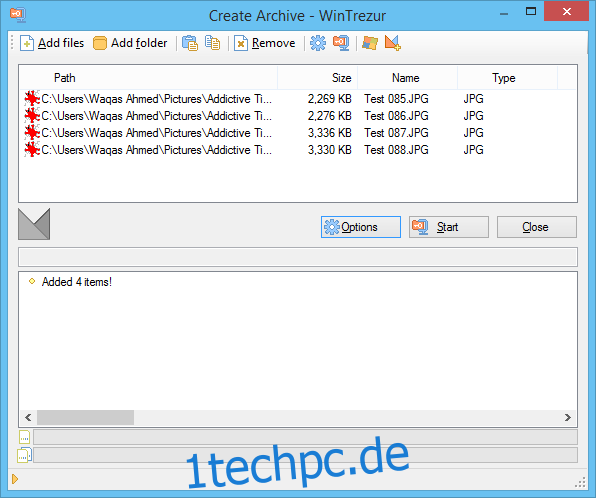Click the Add folder toolbar button

point(130,43)
